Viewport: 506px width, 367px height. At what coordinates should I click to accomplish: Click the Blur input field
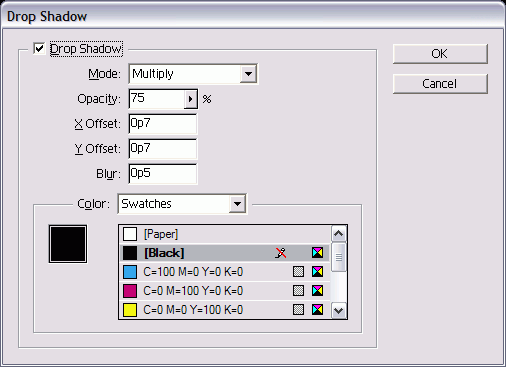pyautogui.click(x=163, y=174)
